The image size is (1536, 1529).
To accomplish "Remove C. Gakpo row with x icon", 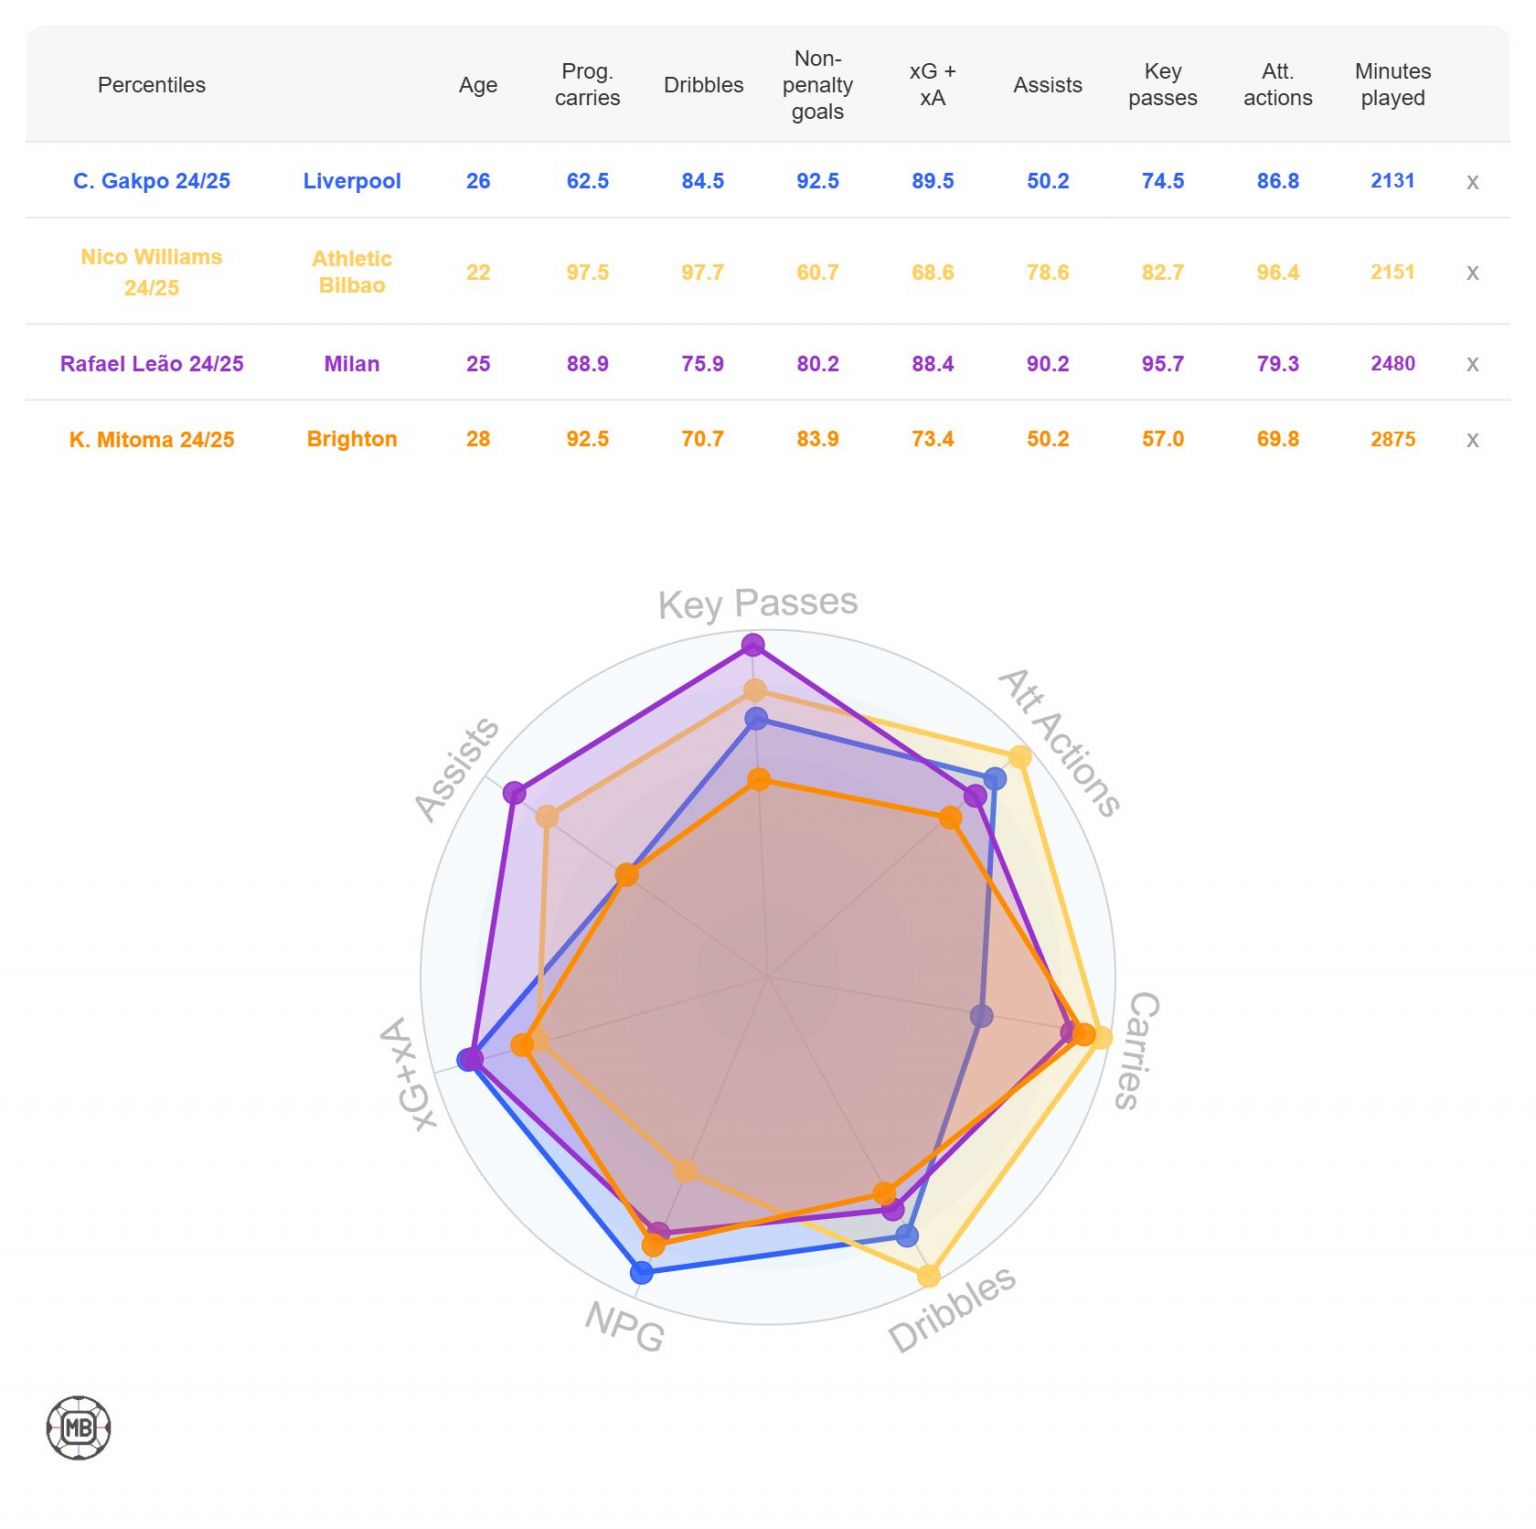I will [x=1472, y=182].
